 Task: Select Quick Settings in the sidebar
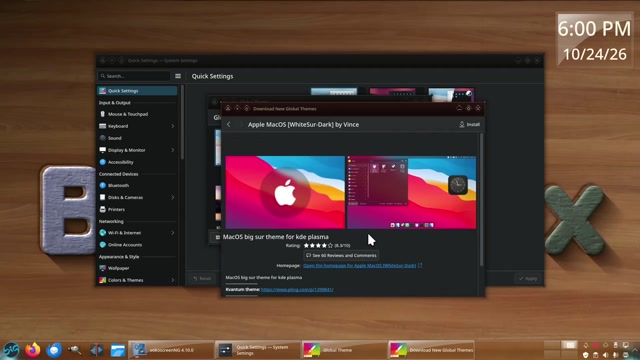[137, 91]
